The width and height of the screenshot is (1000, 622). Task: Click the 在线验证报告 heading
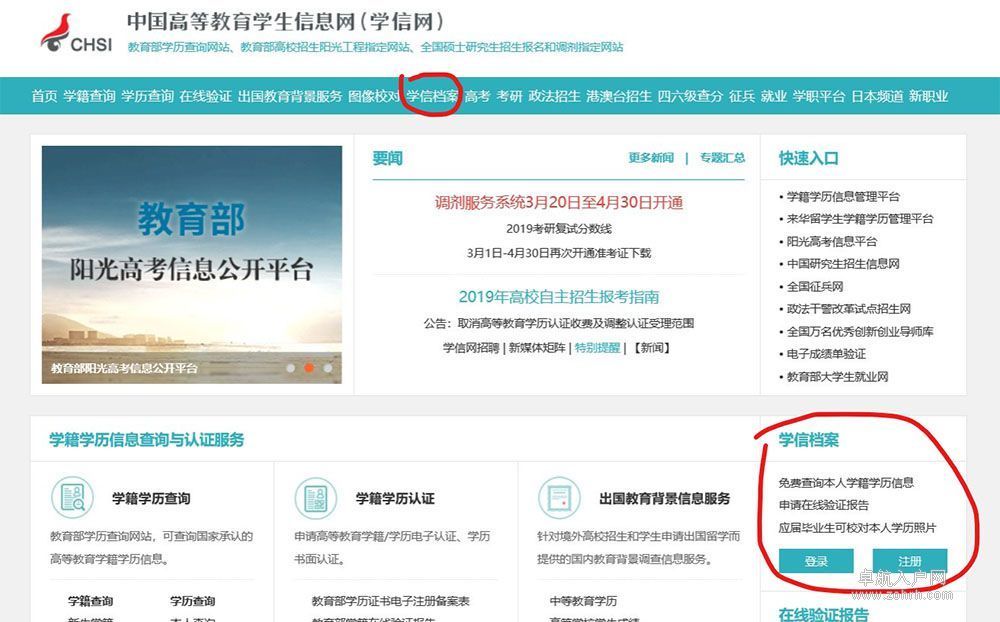[x=823, y=614]
